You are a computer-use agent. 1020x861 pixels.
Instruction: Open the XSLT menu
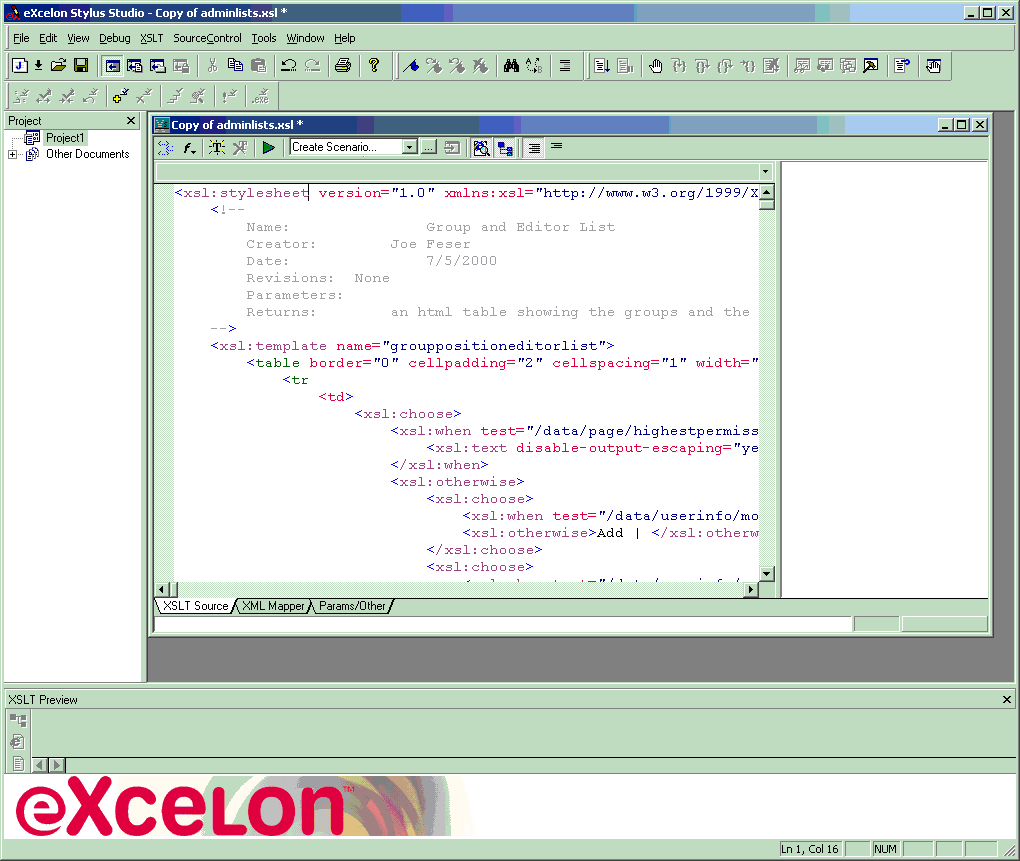click(x=151, y=38)
